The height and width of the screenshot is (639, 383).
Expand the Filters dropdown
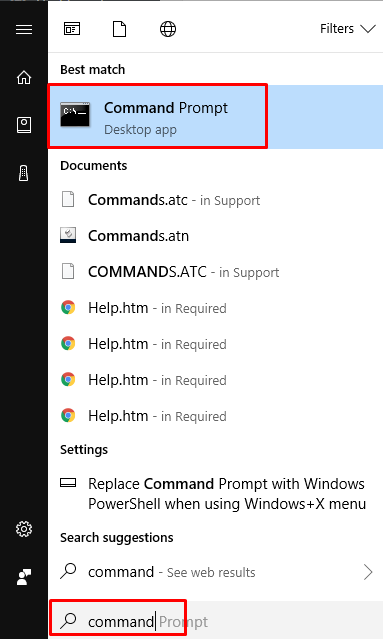pos(348,29)
